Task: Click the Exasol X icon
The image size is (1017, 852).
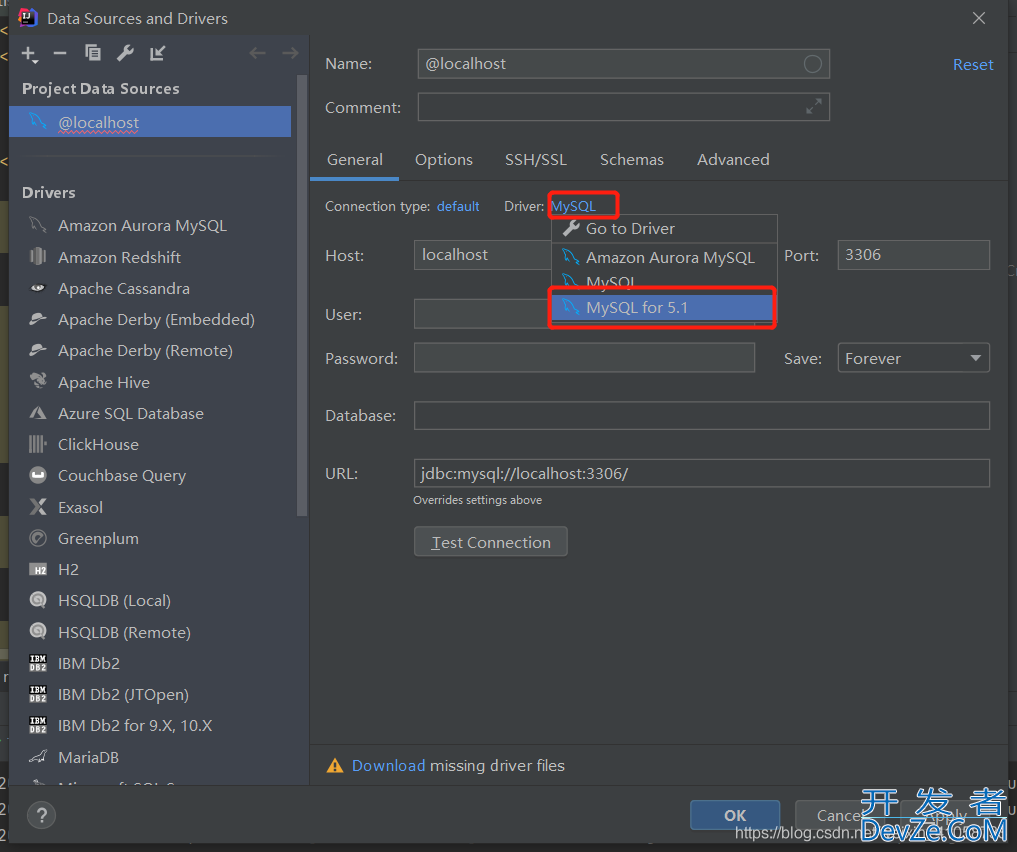Action: (x=38, y=507)
